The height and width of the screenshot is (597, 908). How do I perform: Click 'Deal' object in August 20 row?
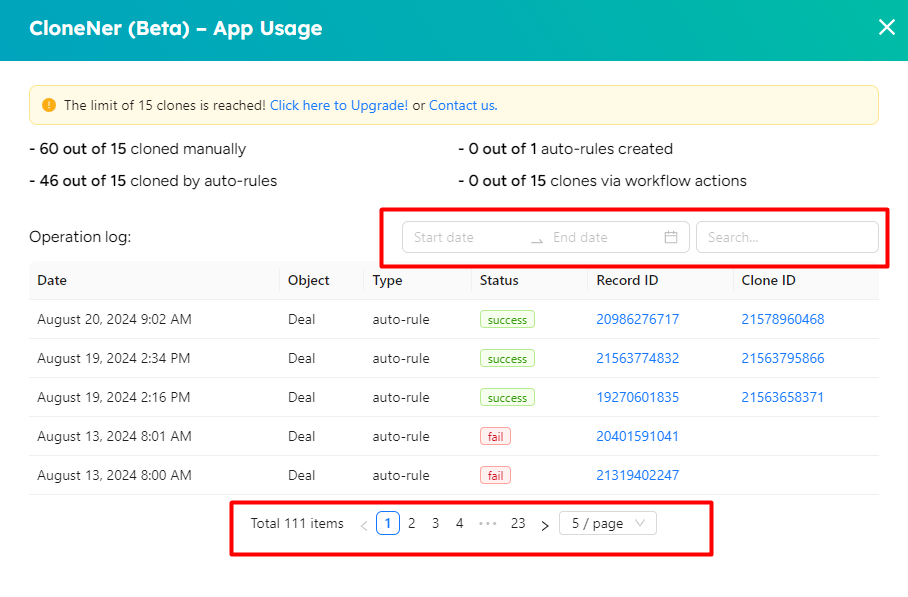click(301, 319)
